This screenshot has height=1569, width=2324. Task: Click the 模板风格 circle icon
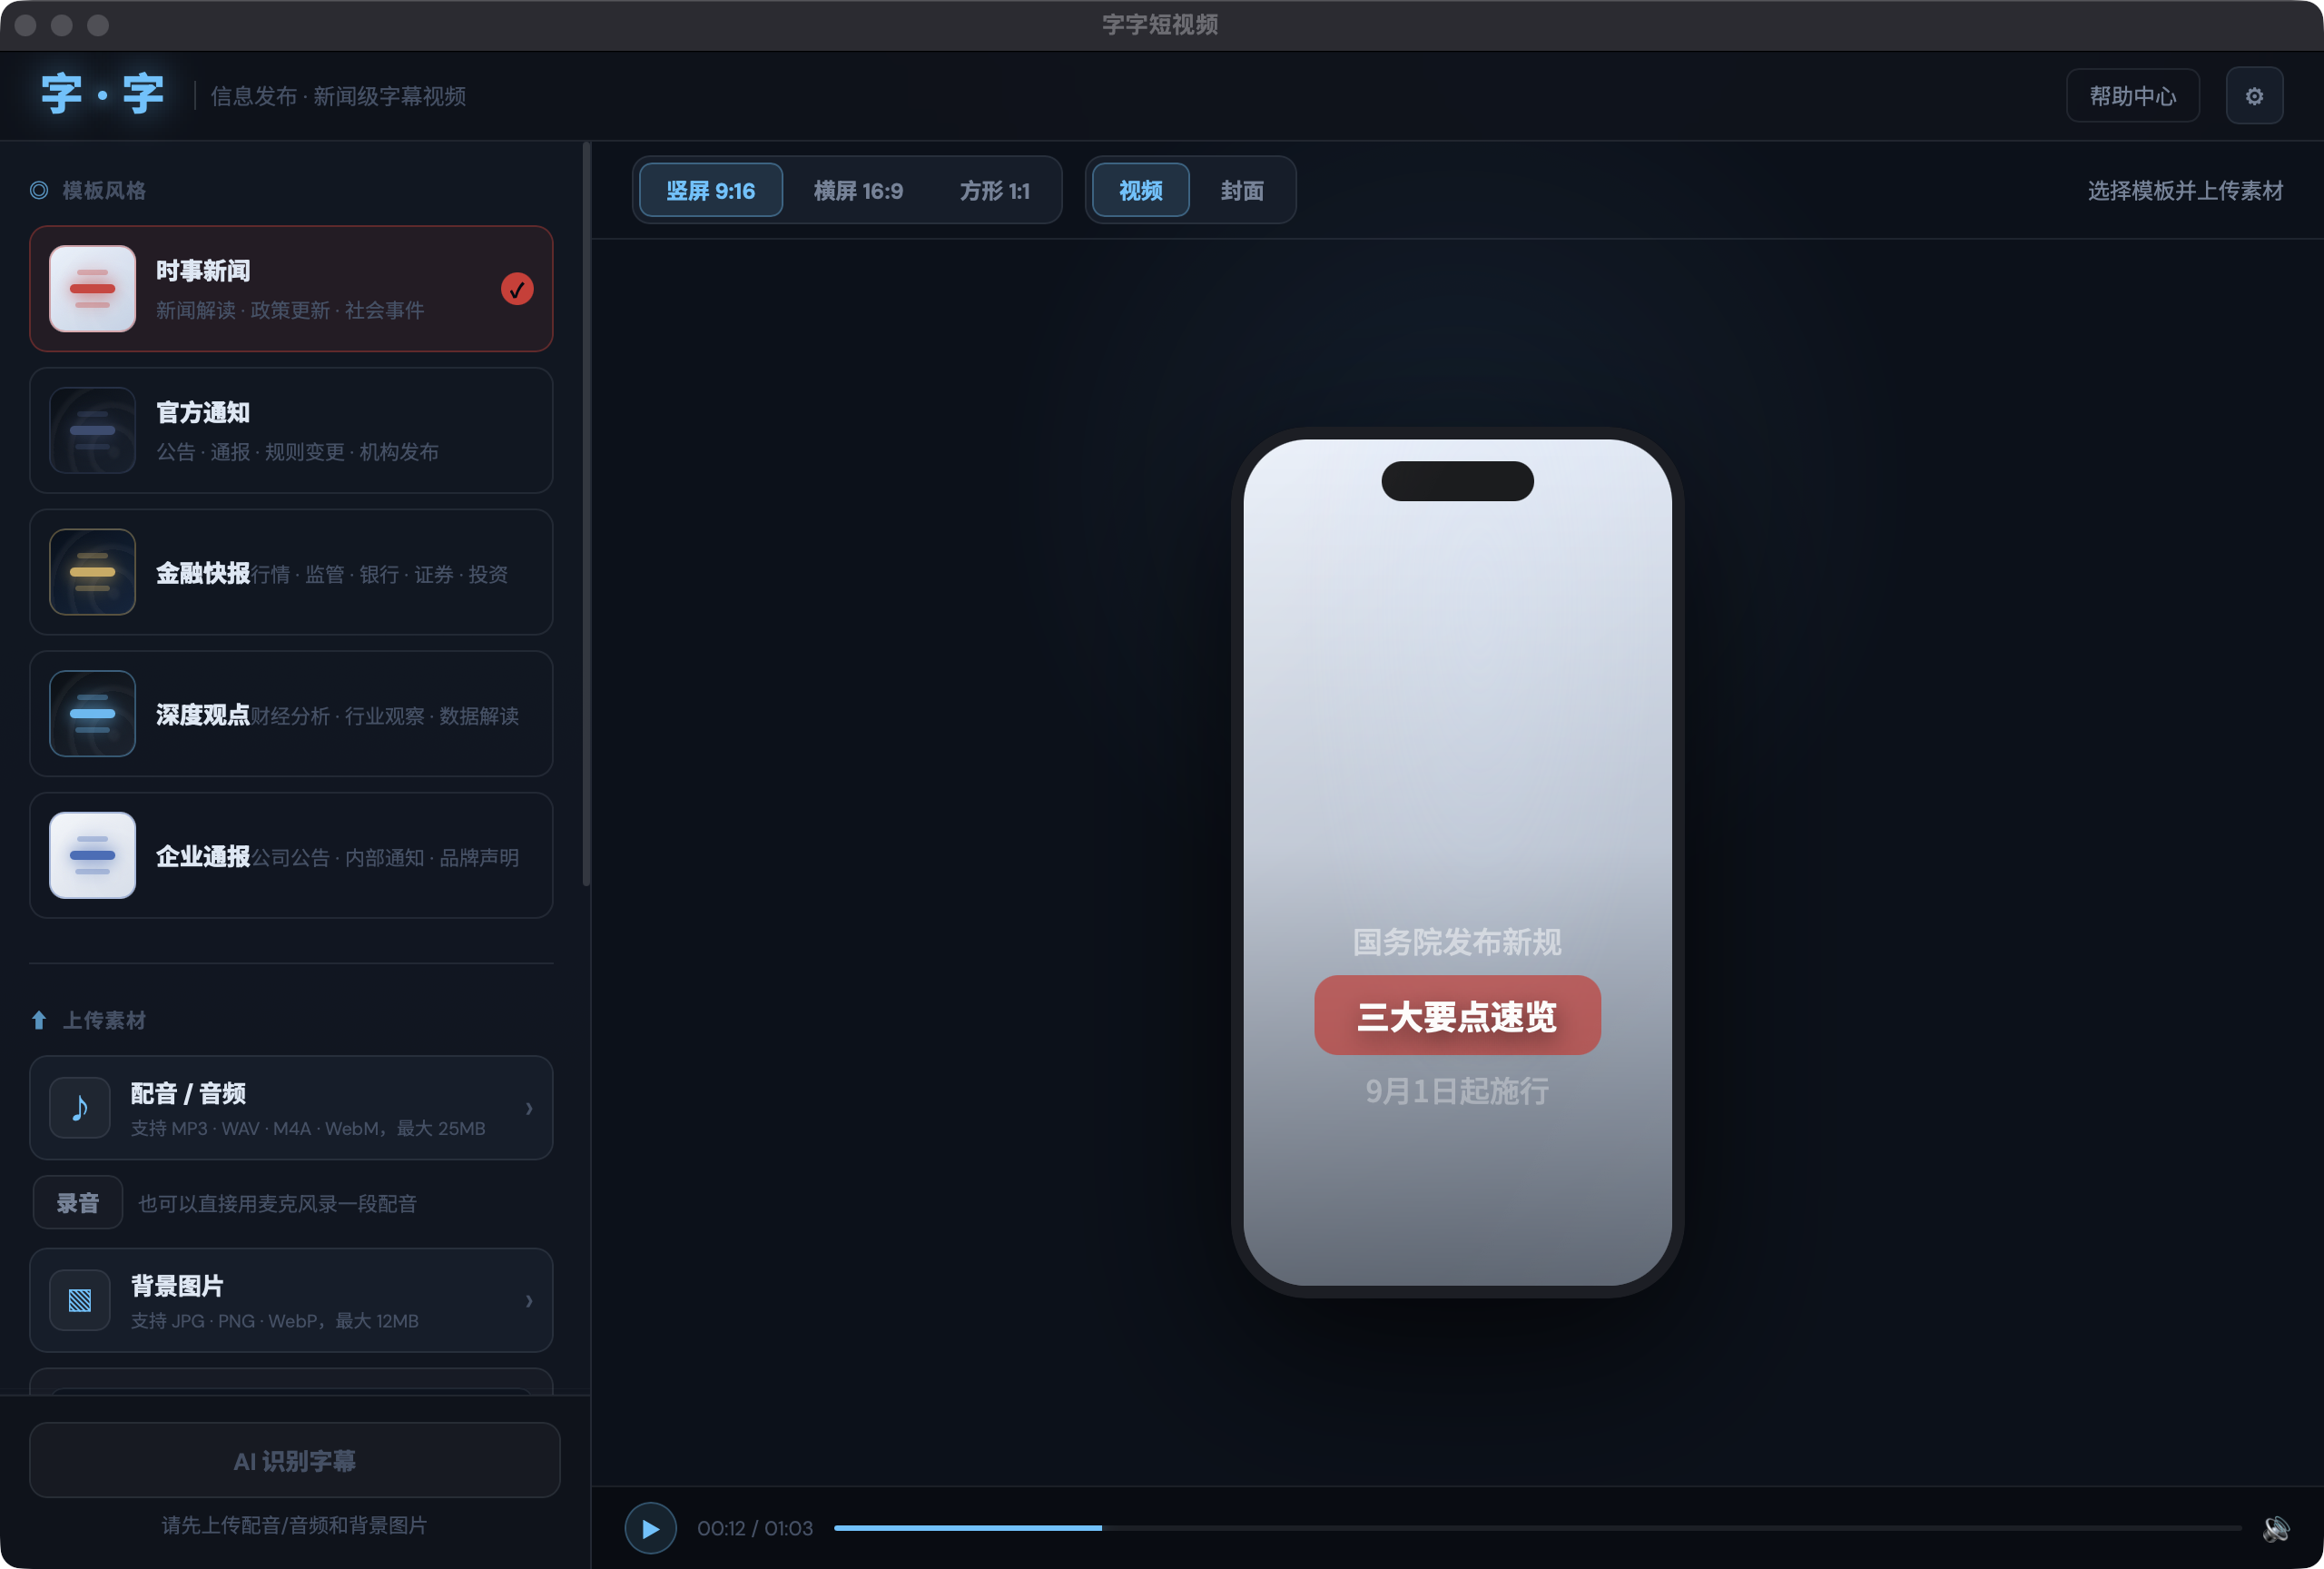39,190
